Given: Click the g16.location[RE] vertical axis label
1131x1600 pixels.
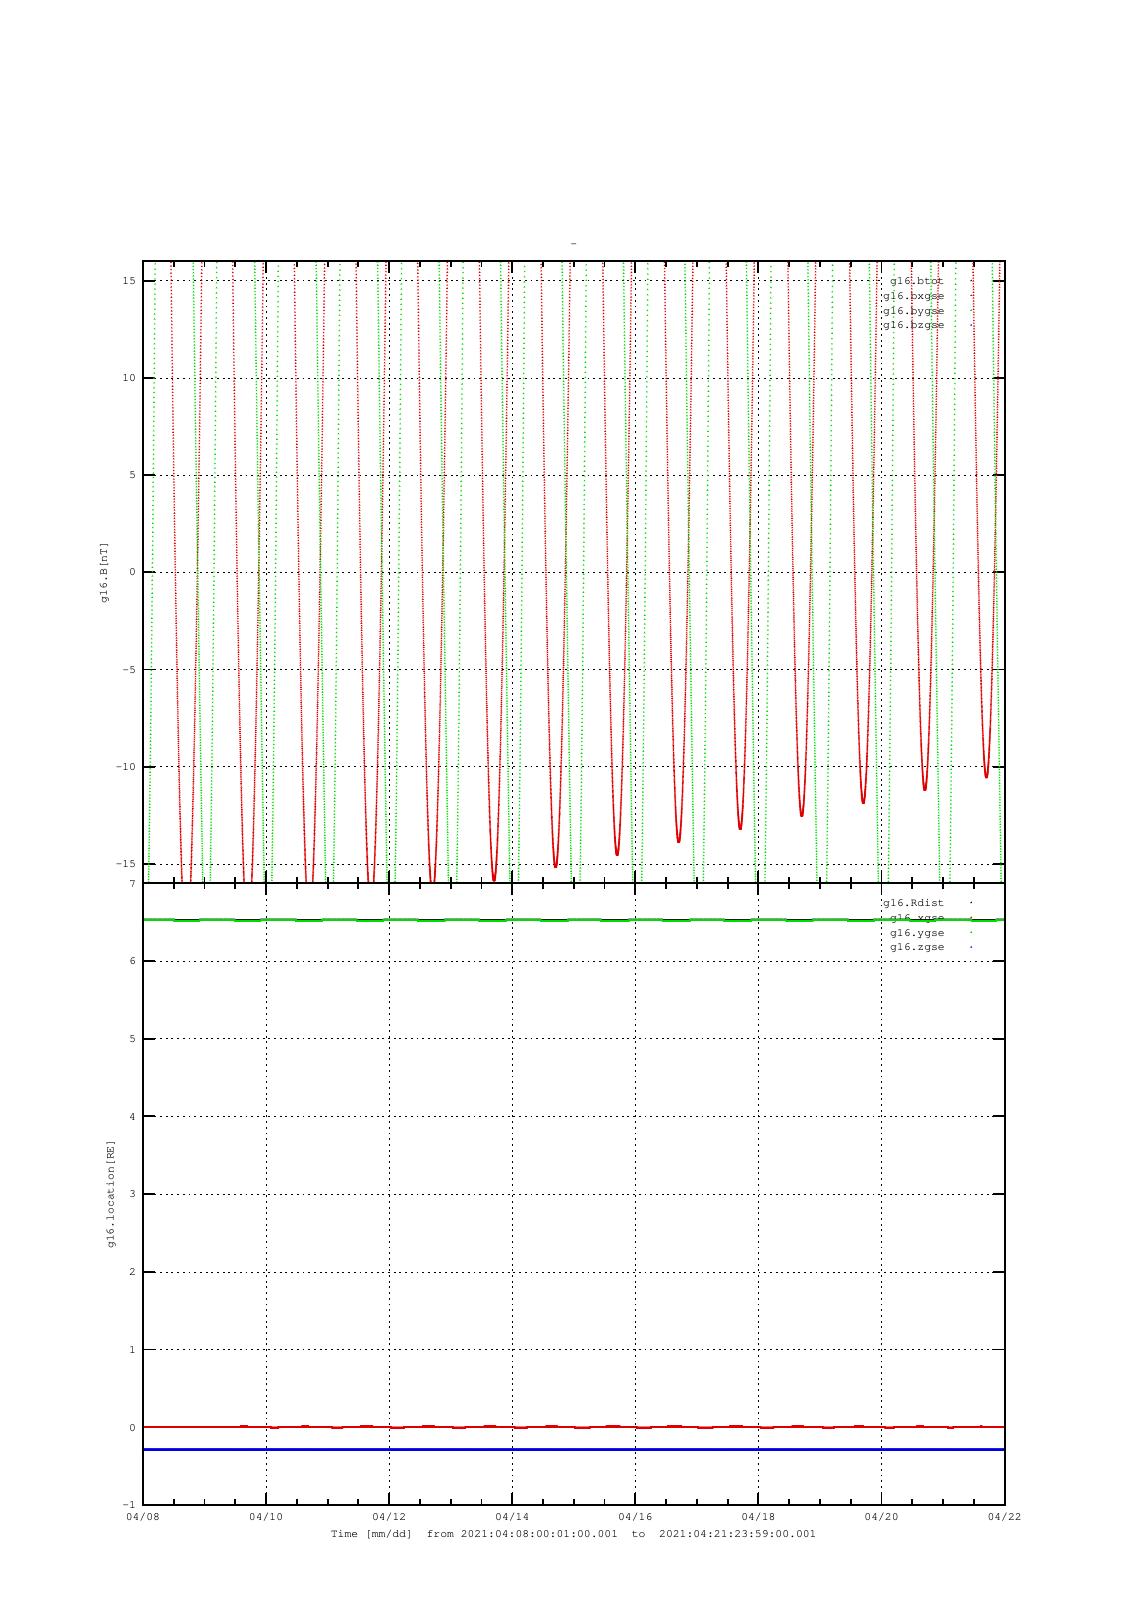Looking at the screenshot, I should point(112,1194).
